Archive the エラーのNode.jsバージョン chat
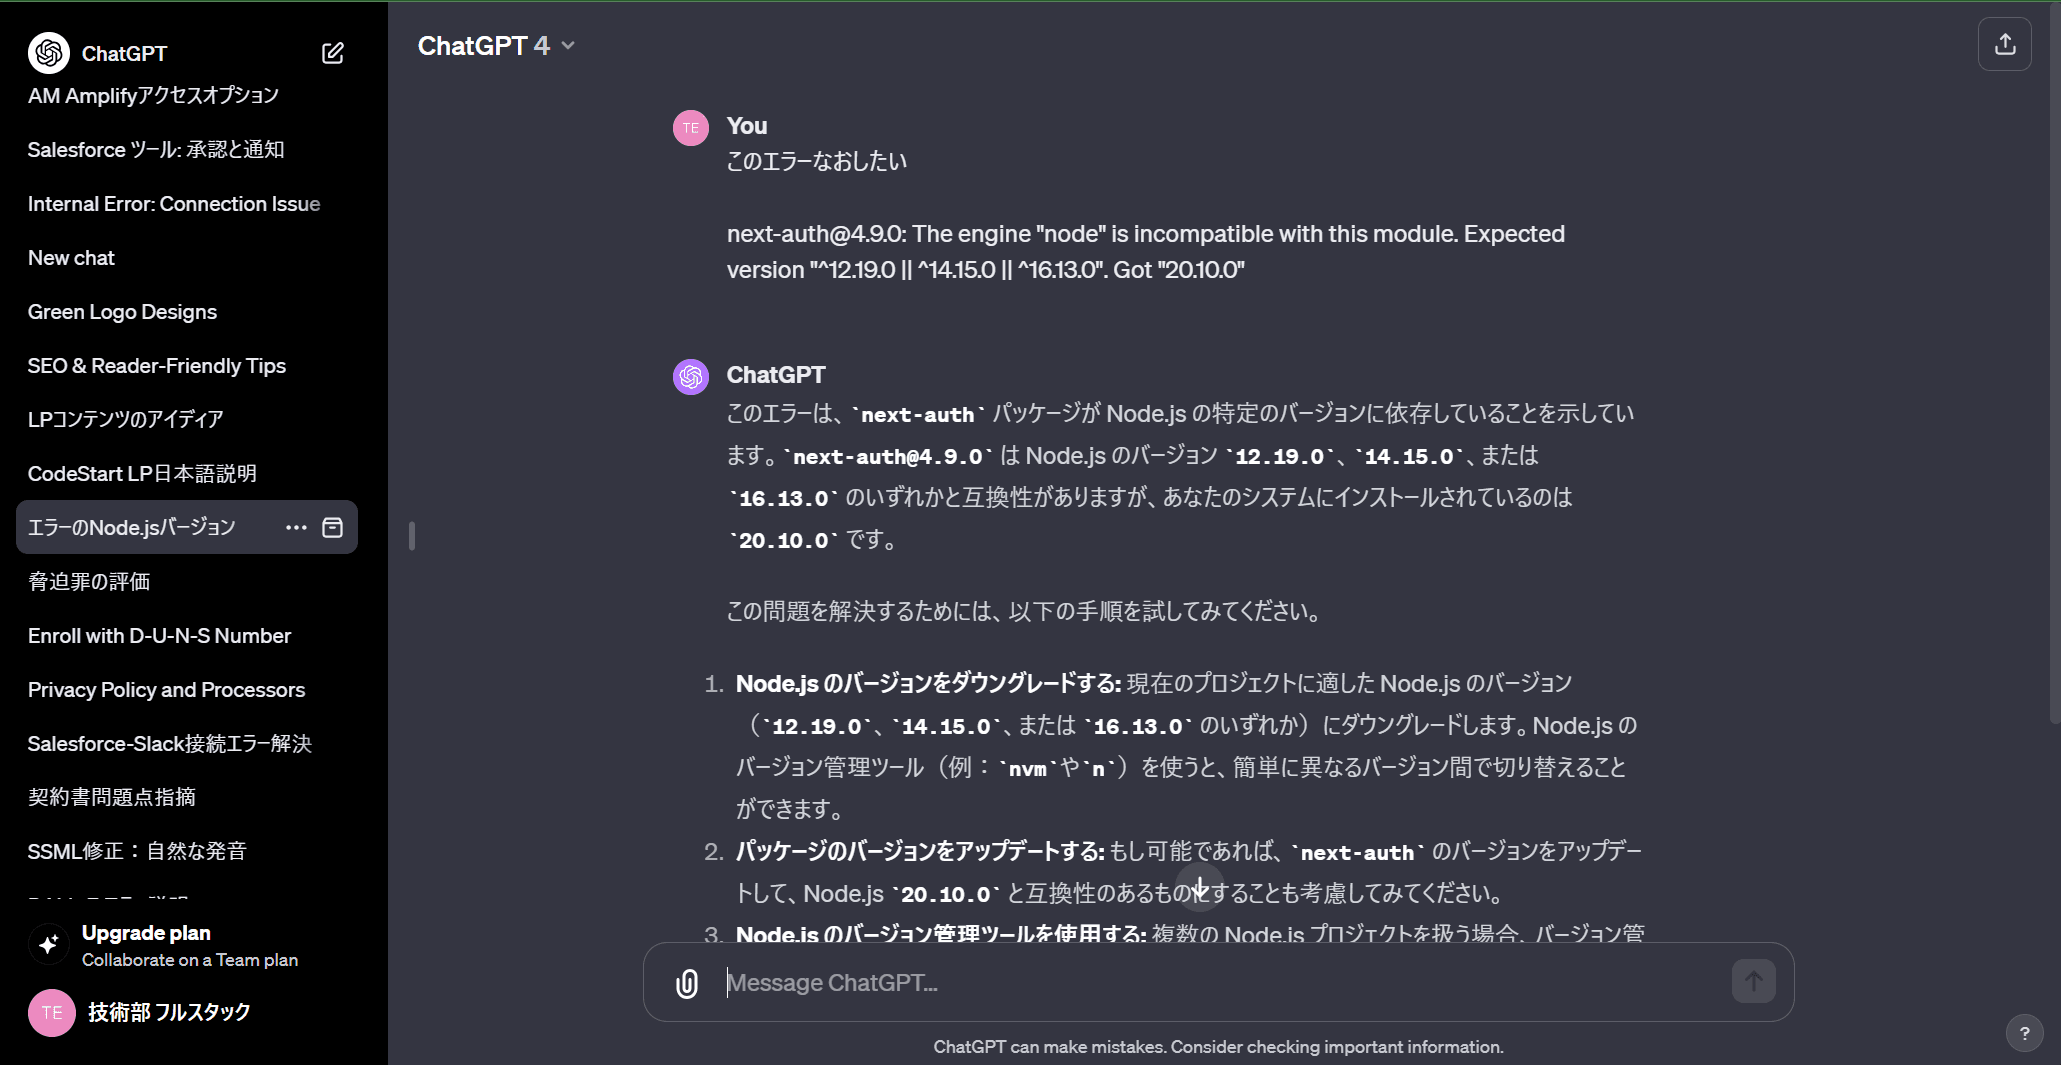The width and height of the screenshot is (2061, 1065). [333, 527]
